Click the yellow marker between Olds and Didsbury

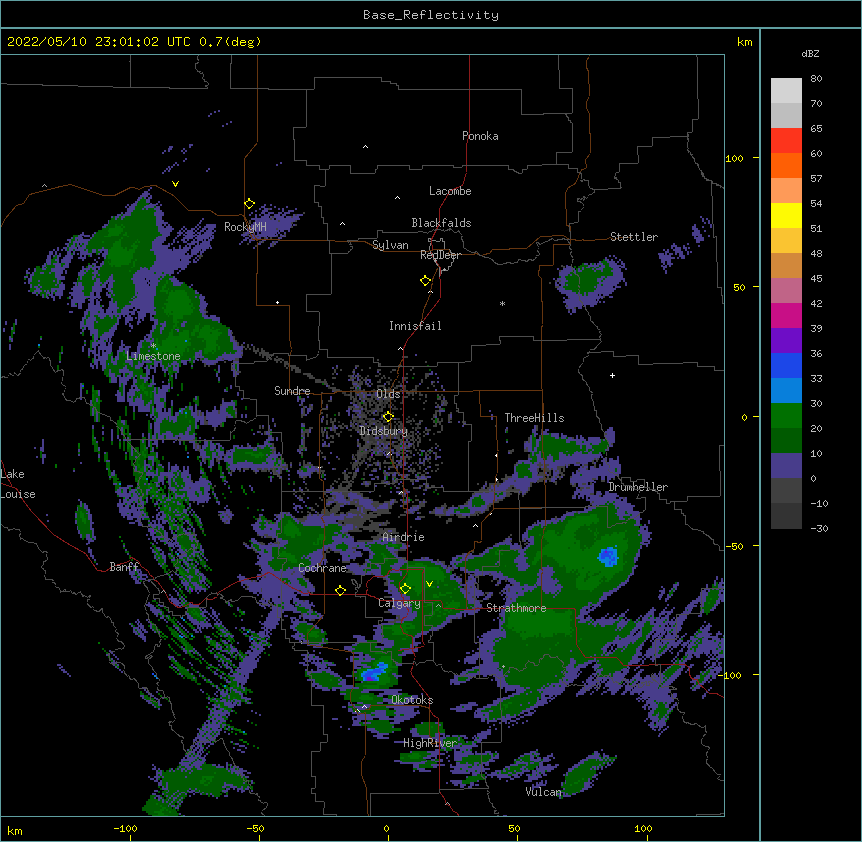tap(388, 417)
